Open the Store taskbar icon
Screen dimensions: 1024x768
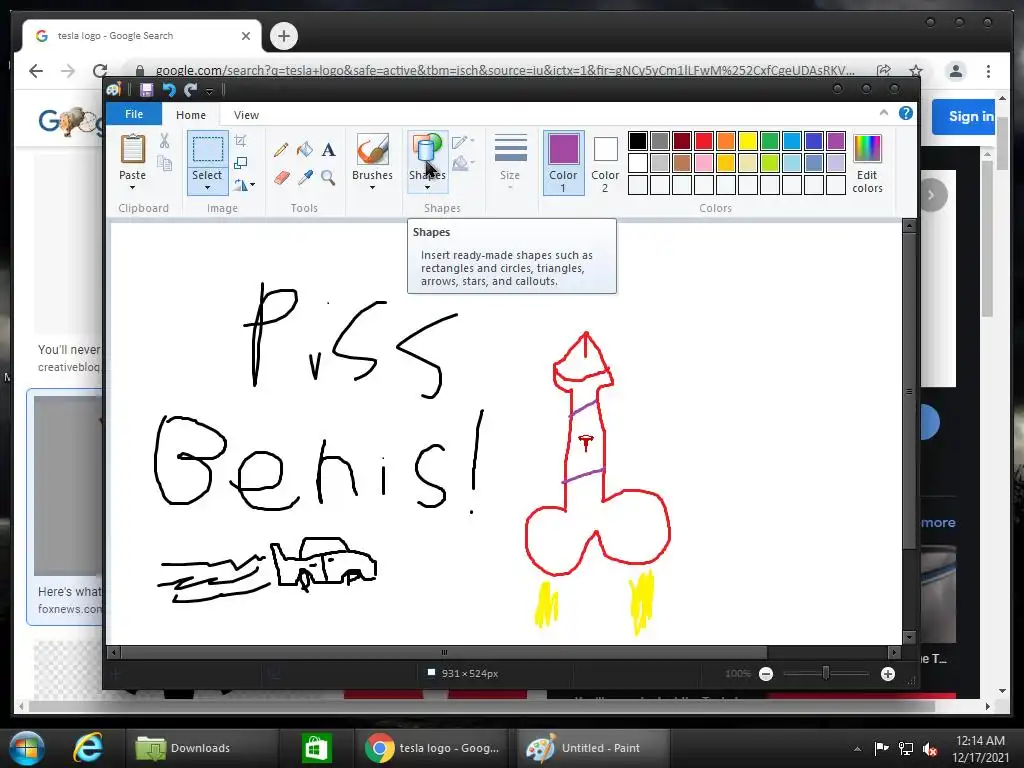point(317,748)
